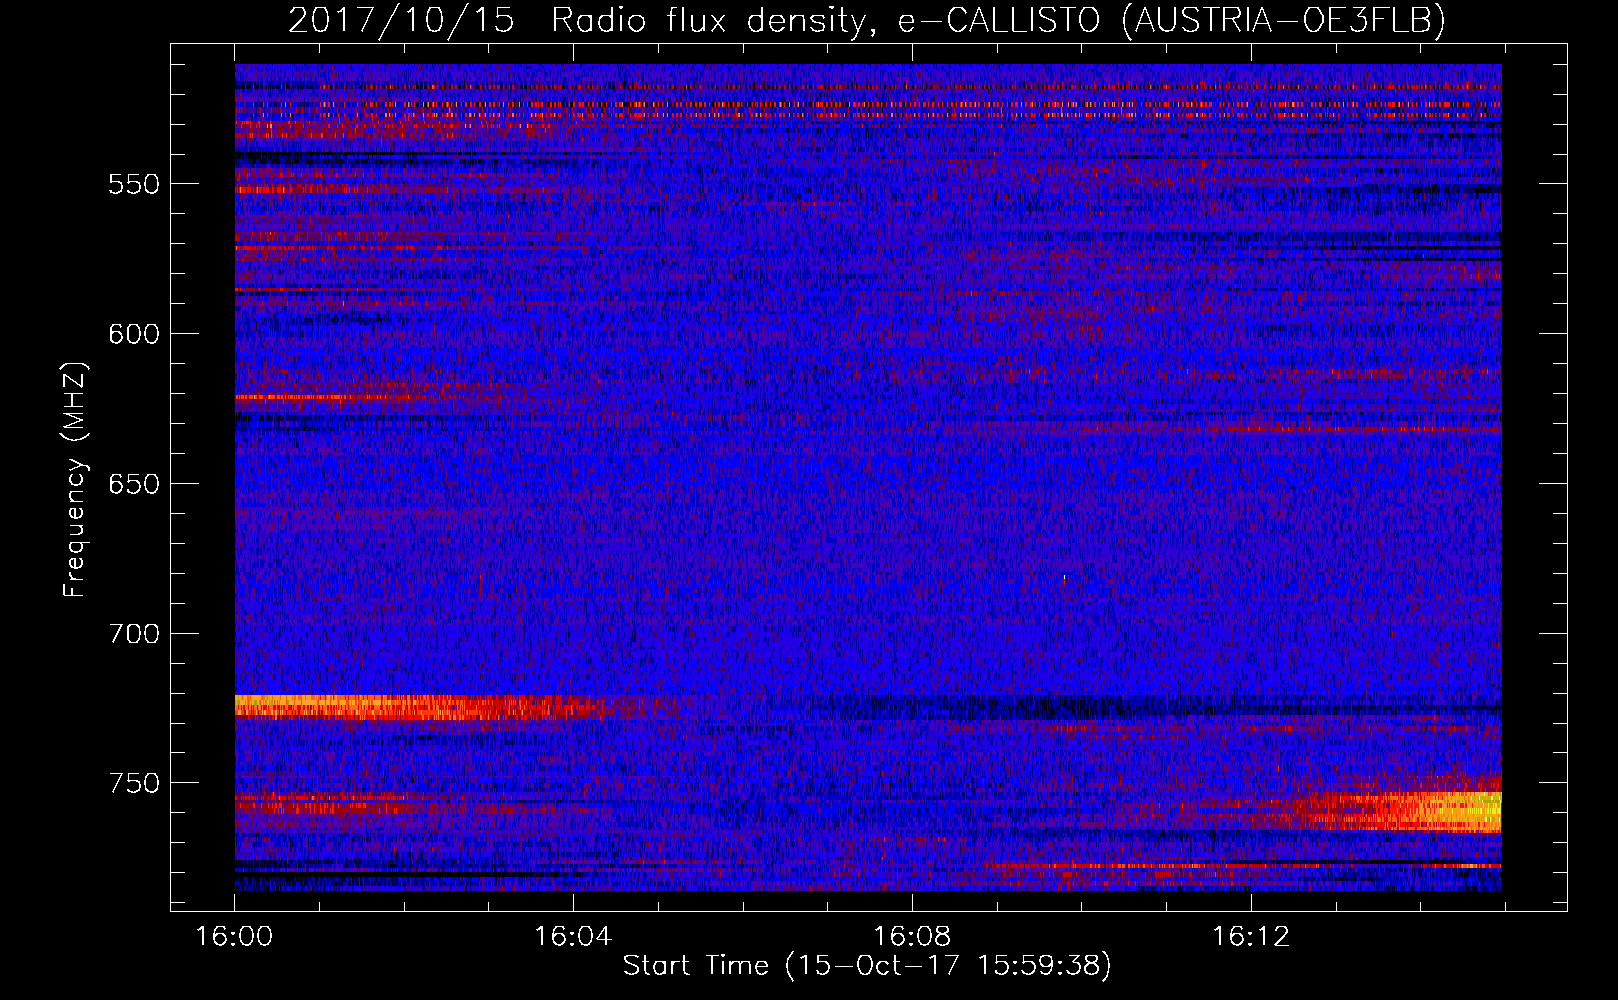The image size is (1618, 1000).
Task: Click the 16:00 time tick label
Action: click(234, 937)
